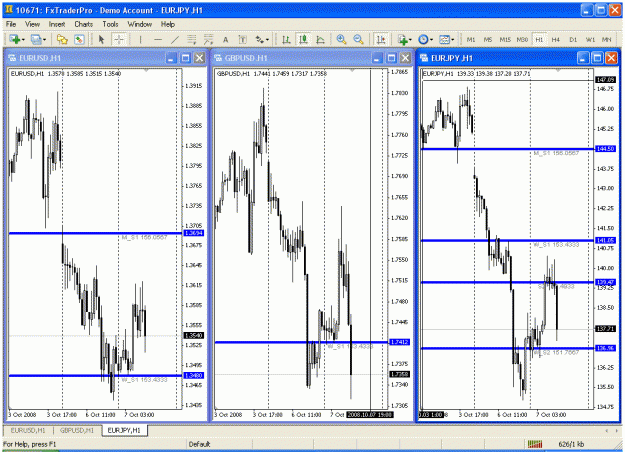Open the Insert menu
This screenshot has width=625, height=452.
[x=57, y=24]
